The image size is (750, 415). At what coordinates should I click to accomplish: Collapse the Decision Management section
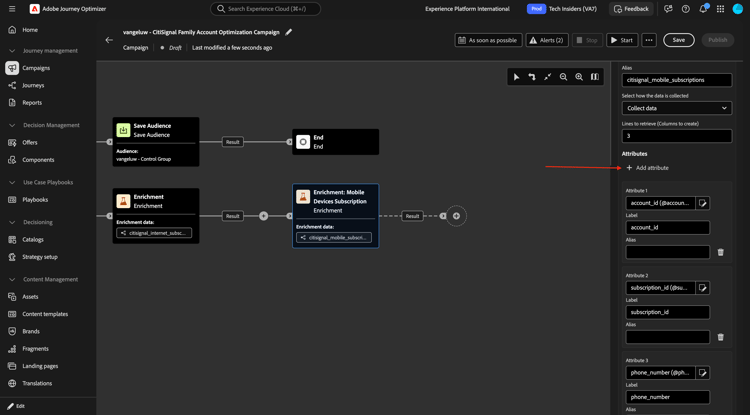point(12,125)
